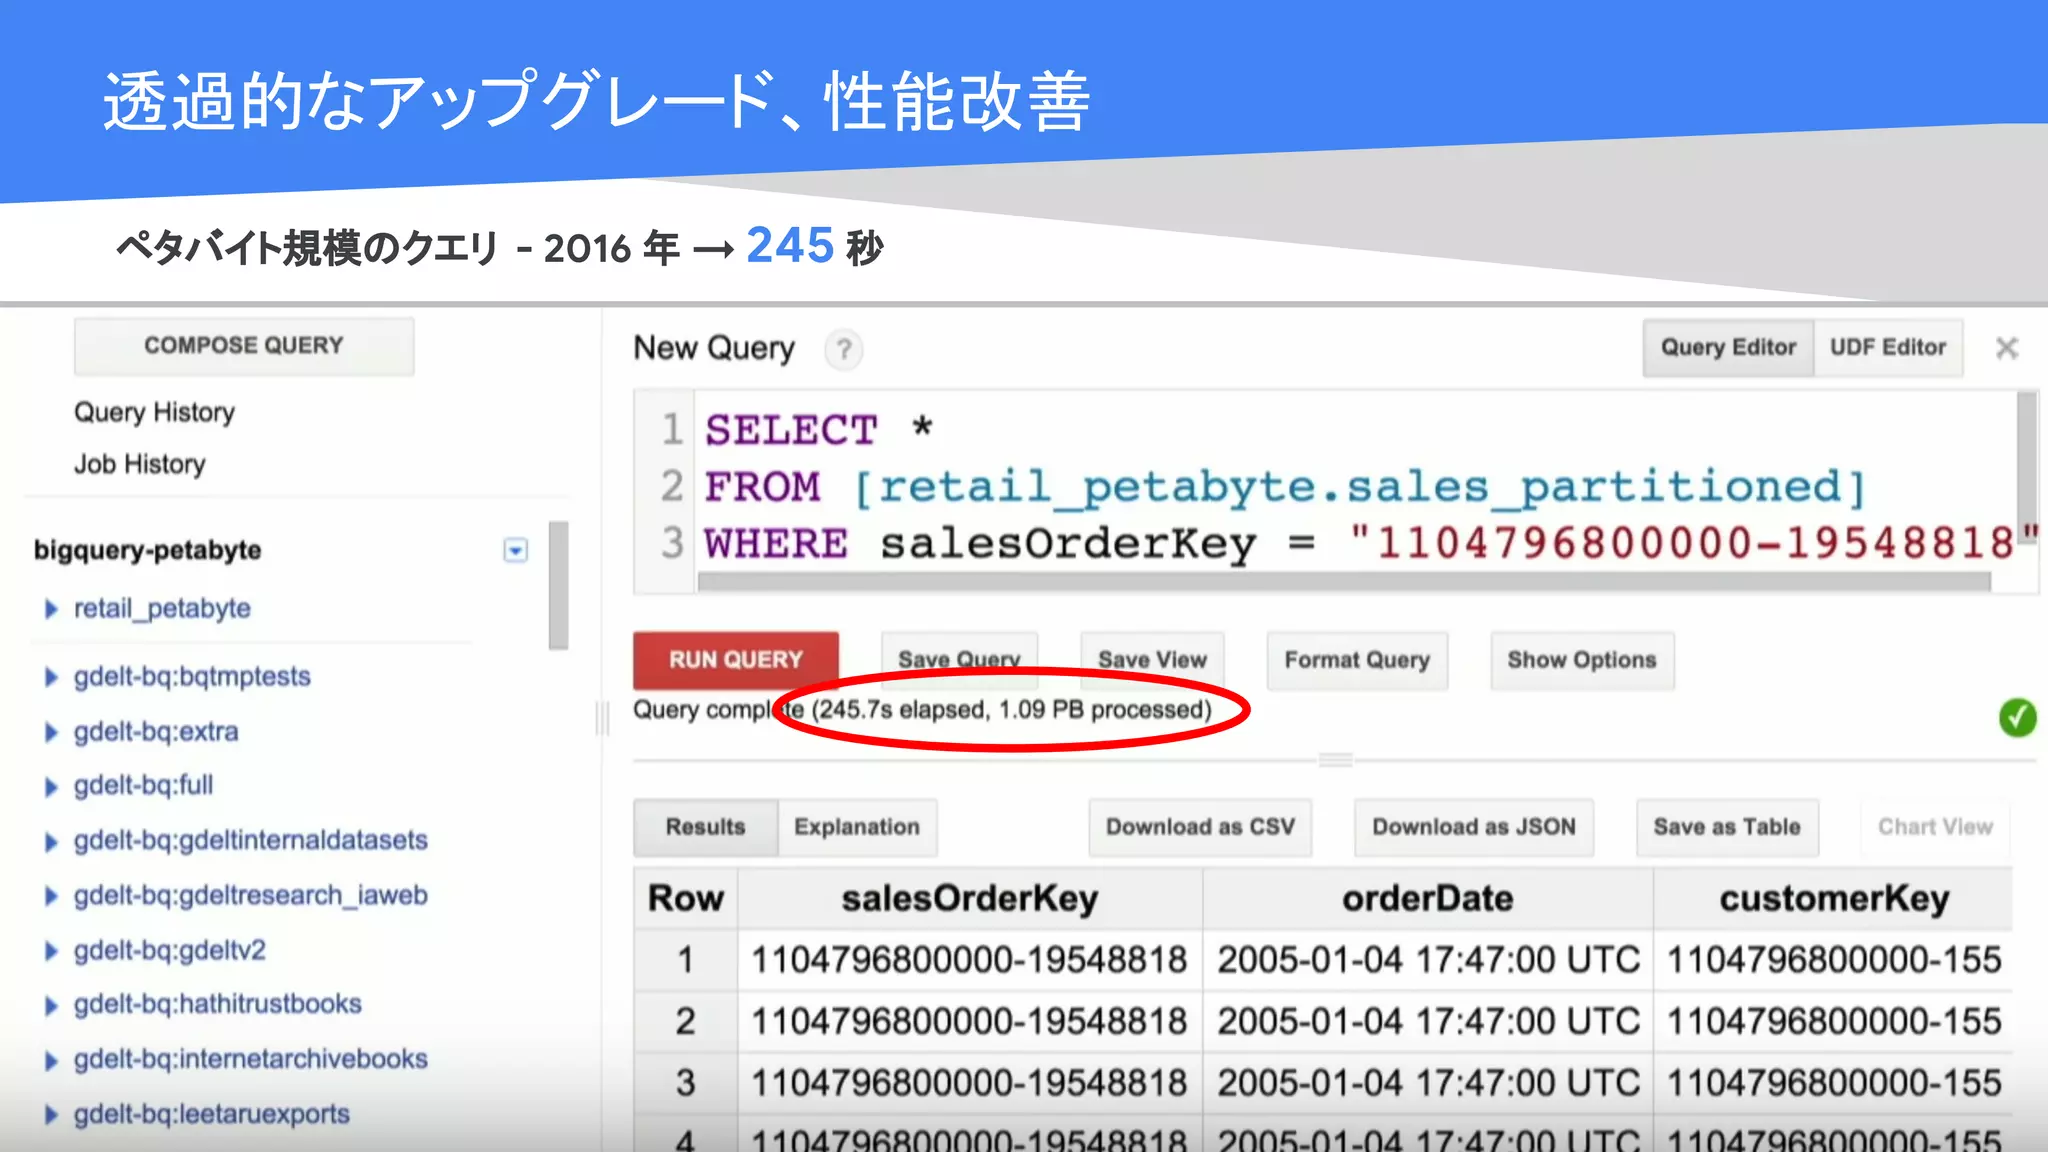Expand gdelt-bq:internetarchivebooks triangle
This screenshot has height=1152, width=2048.
(x=51, y=1060)
